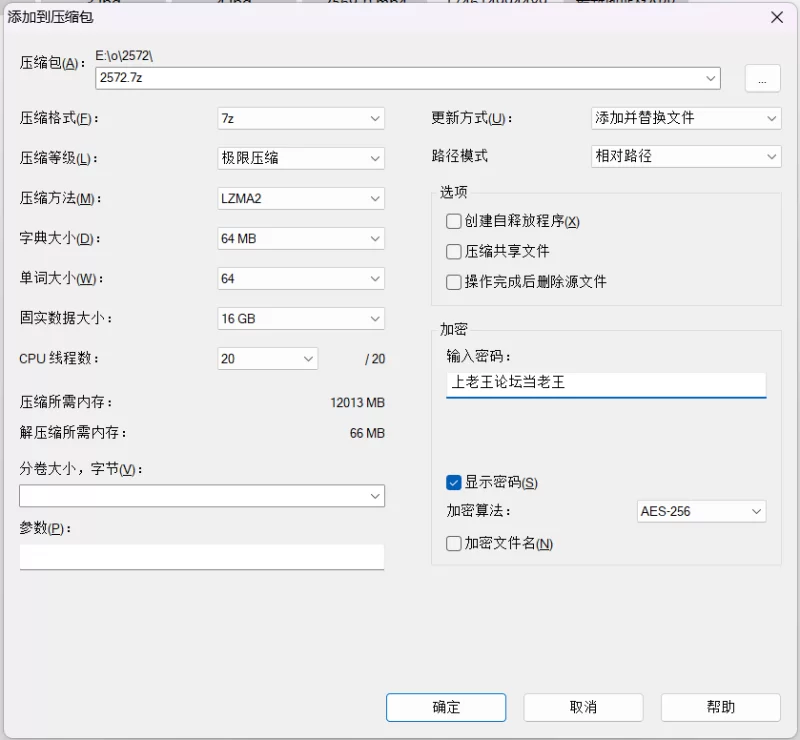Click the parameters 参数 input field
This screenshot has height=740, width=800.
click(202, 557)
